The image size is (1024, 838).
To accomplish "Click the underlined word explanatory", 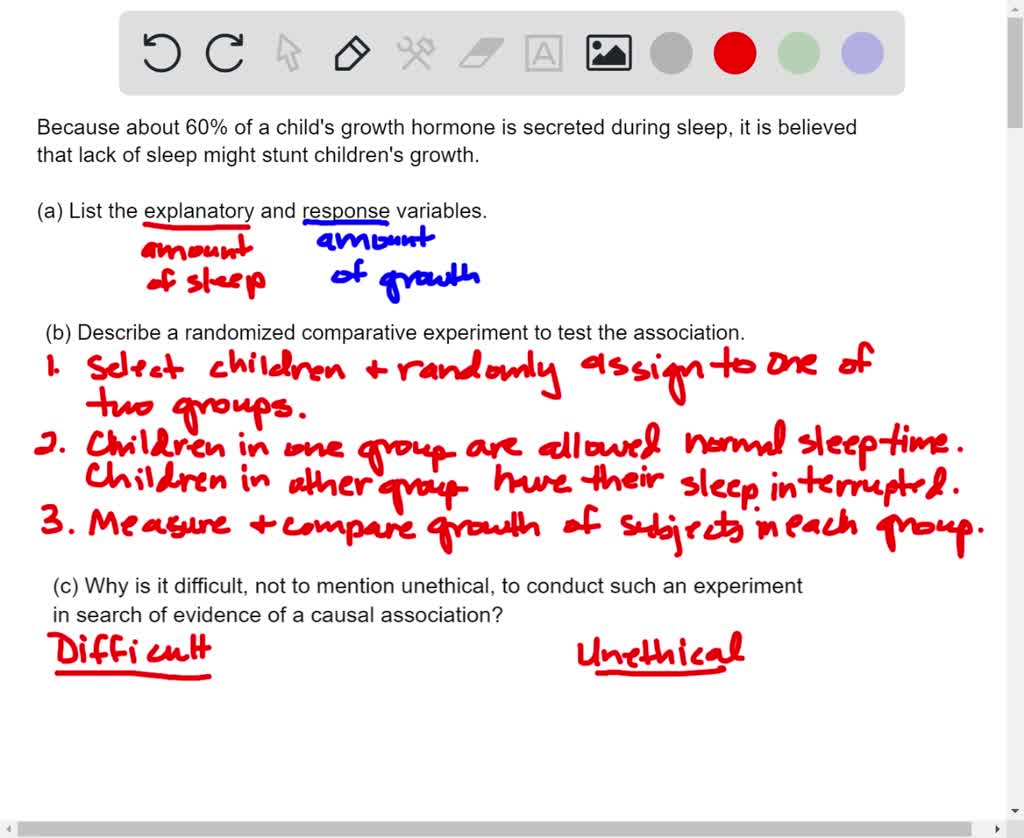I will pyautogui.click(x=198, y=211).
